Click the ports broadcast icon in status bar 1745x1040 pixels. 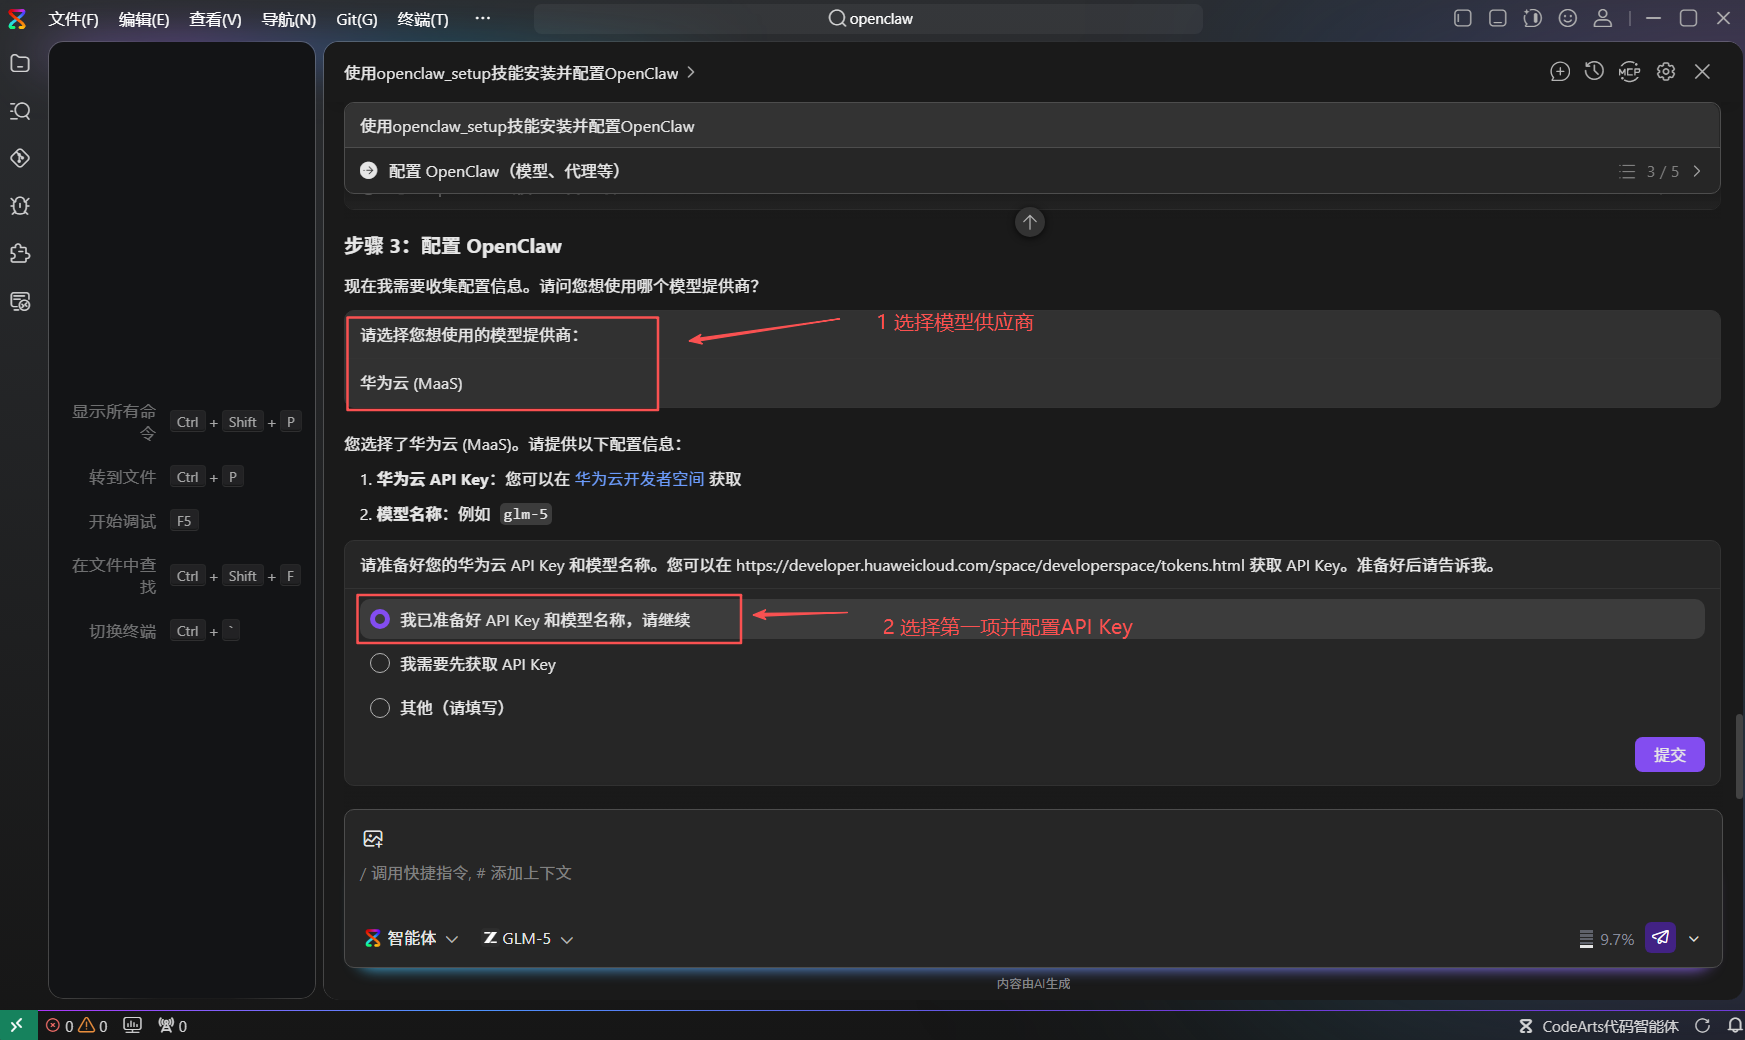pos(172,1026)
